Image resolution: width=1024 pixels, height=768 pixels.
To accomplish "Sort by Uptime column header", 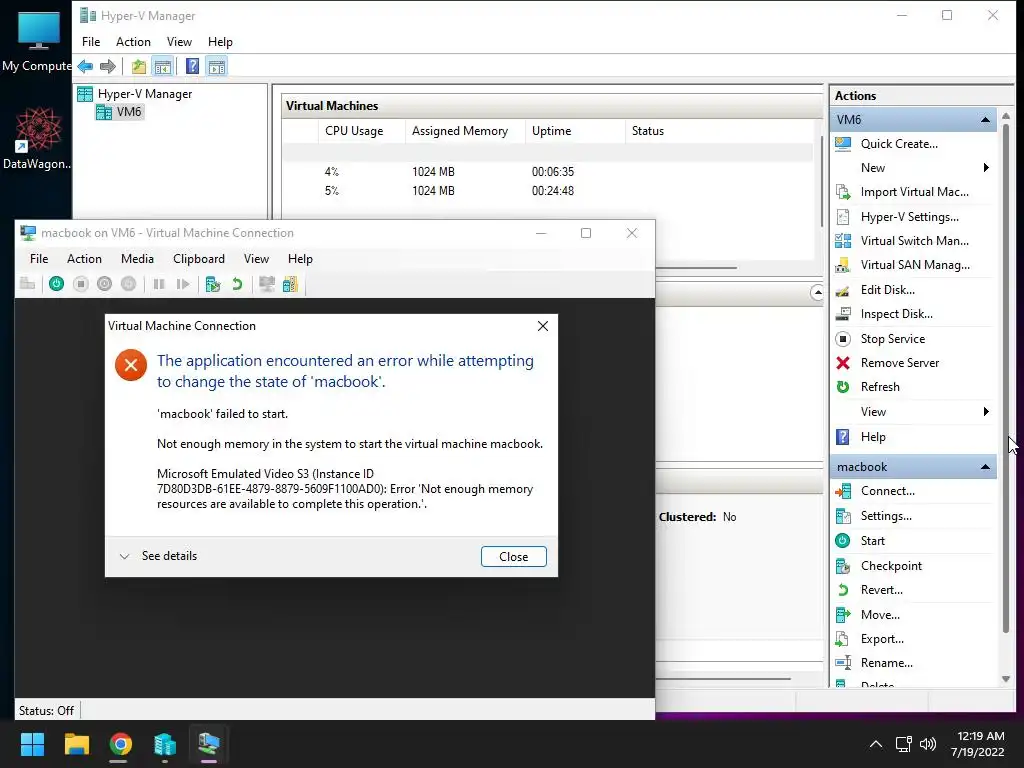I will click(x=551, y=131).
